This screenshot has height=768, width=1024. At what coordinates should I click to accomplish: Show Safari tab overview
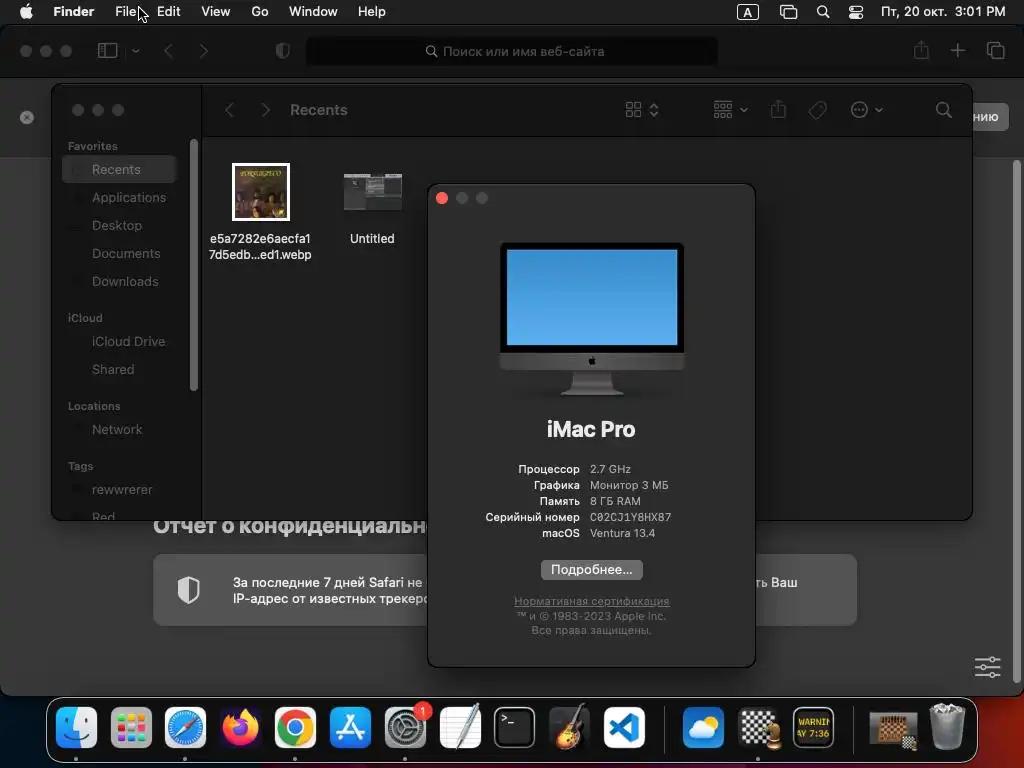(995, 50)
